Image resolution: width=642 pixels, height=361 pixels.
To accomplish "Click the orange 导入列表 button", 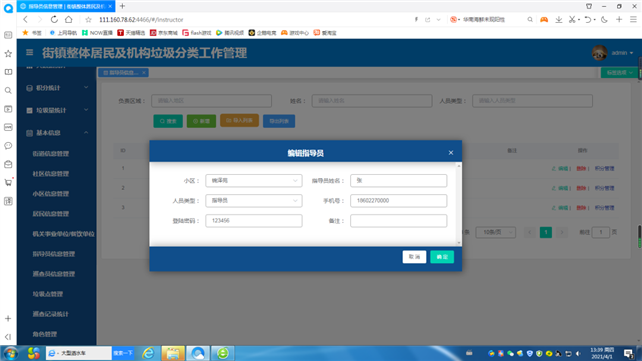I will (x=239, y=120).
